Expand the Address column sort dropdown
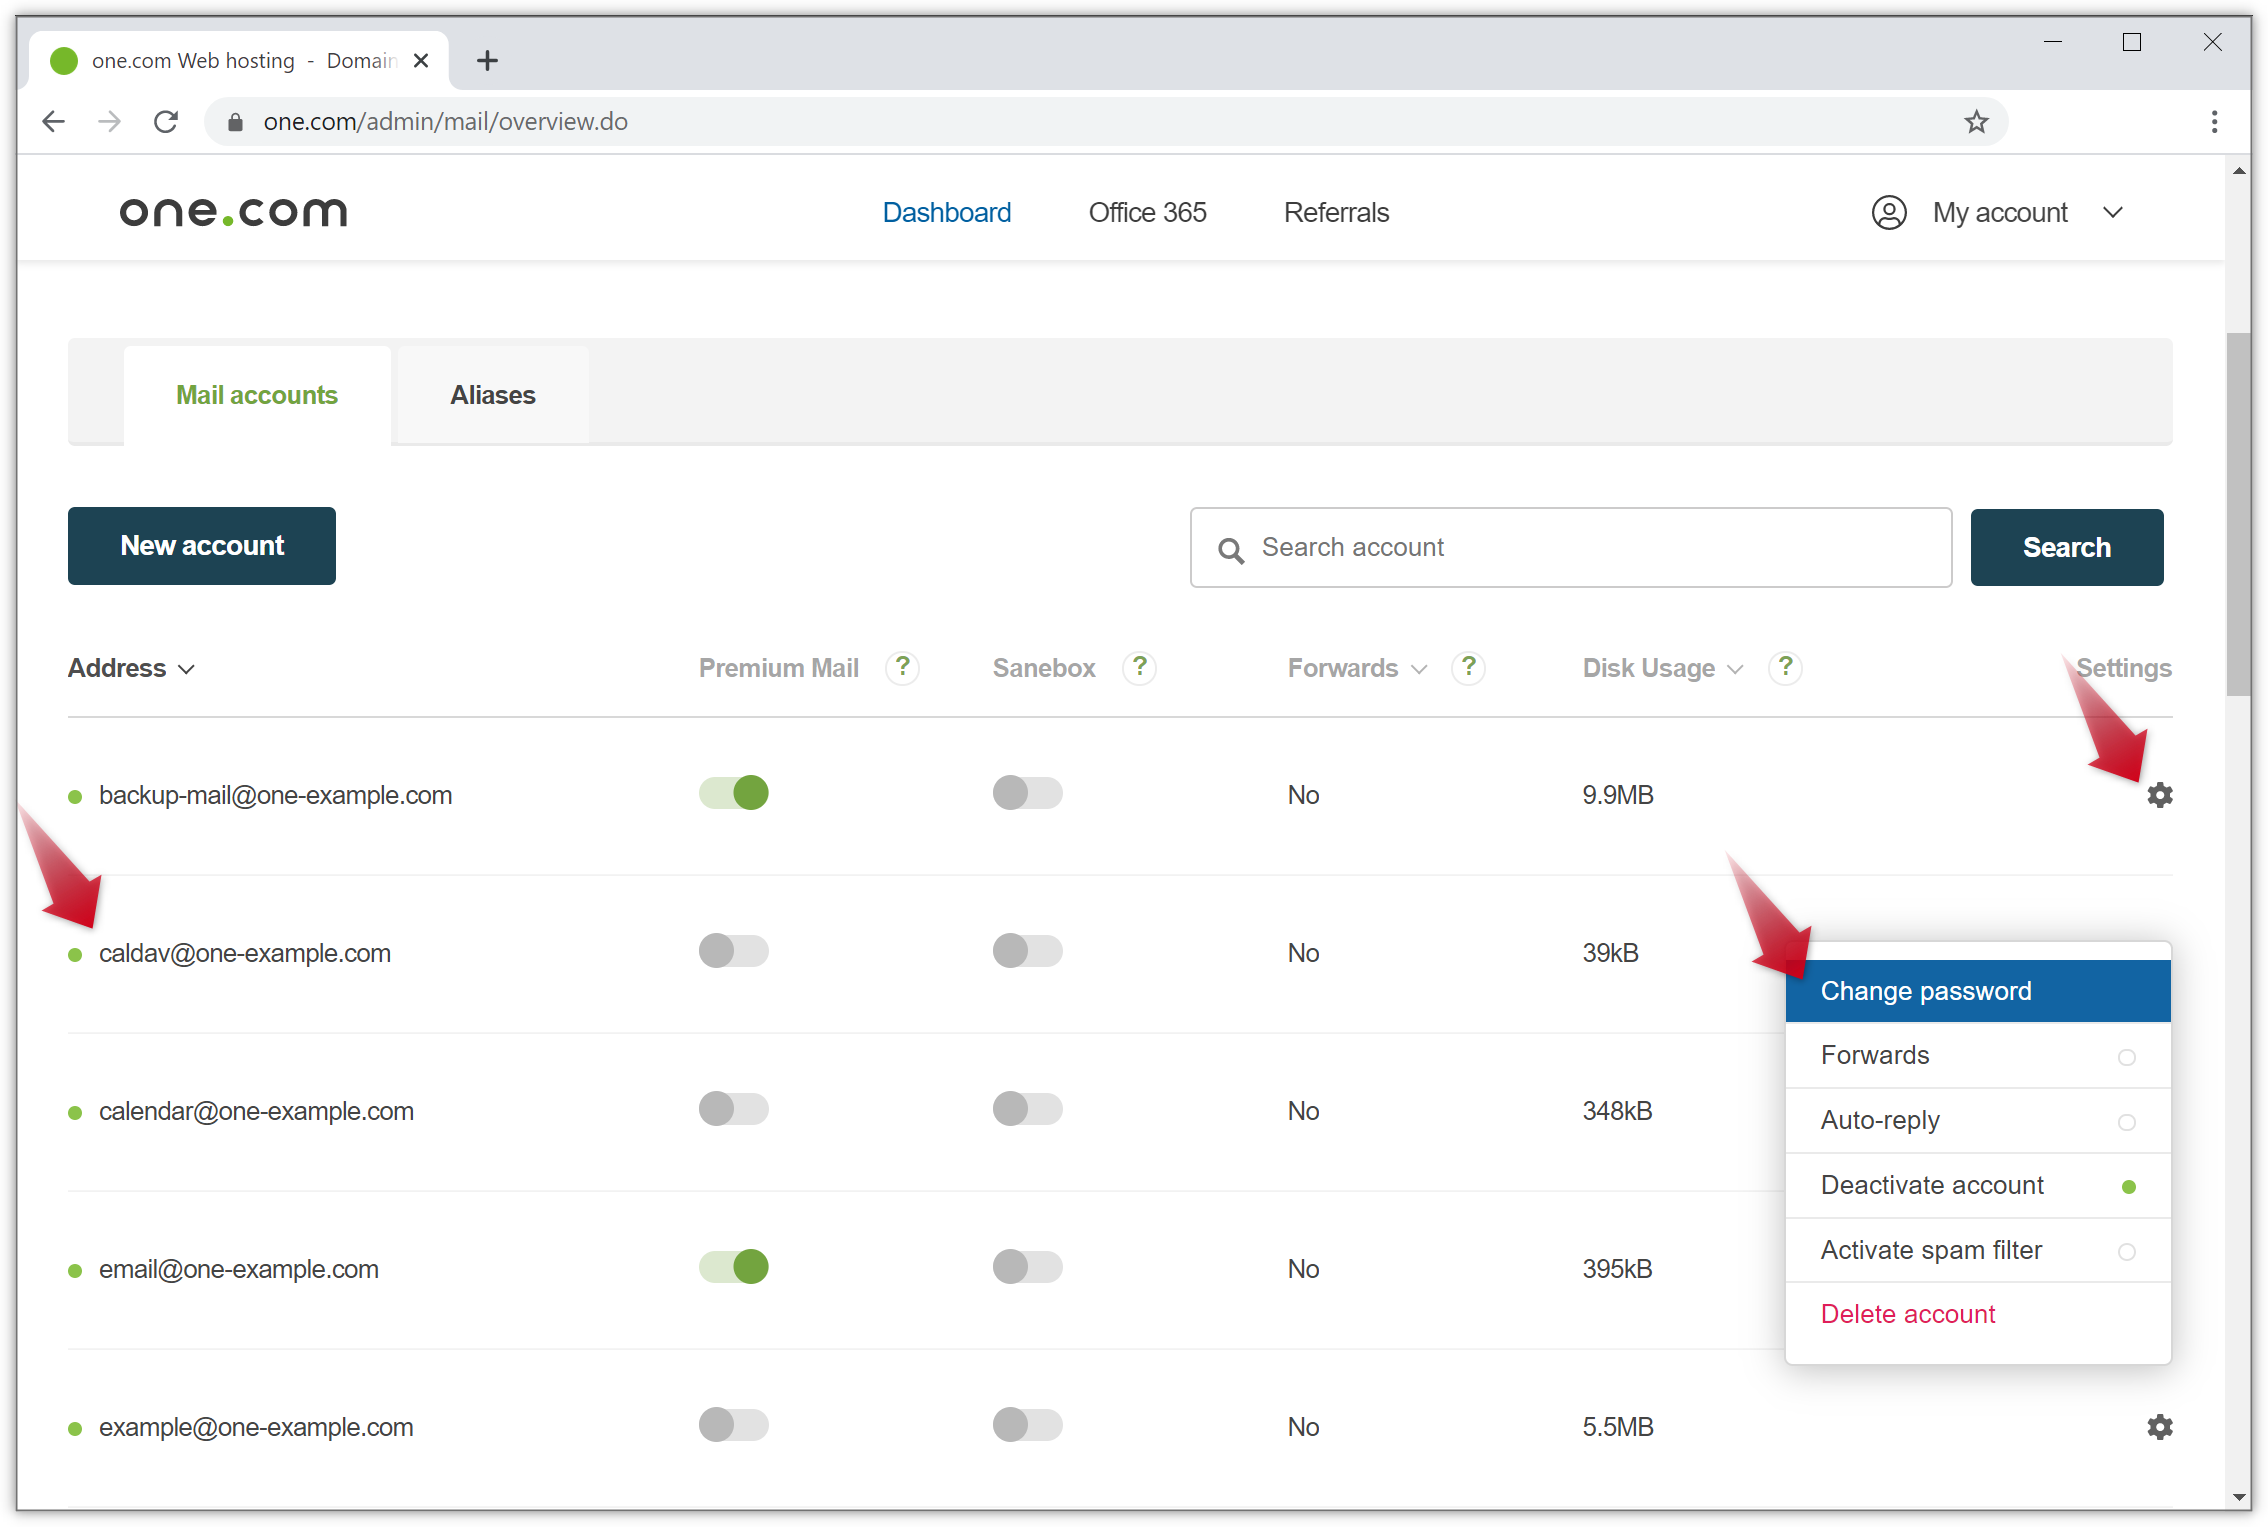 [x=187, y=666]
